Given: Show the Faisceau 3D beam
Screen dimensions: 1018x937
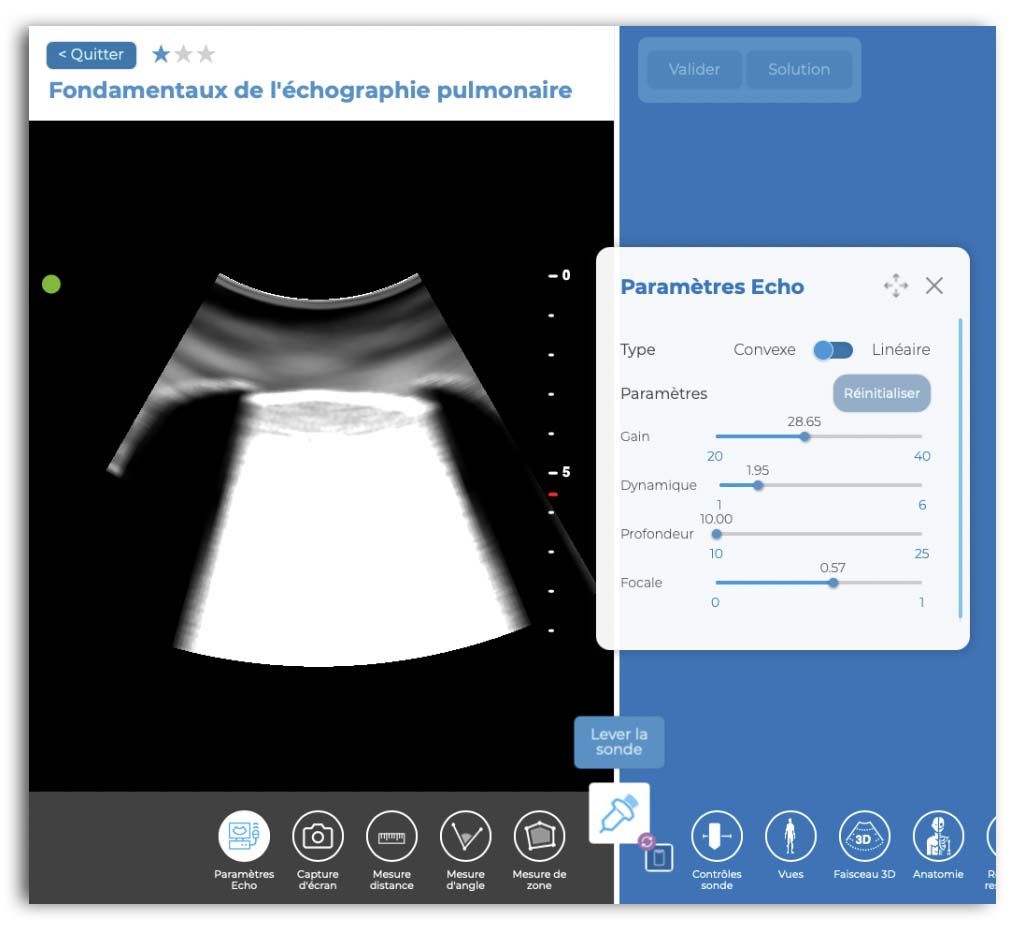Looking at the screenshot, I should coord(864,836).
